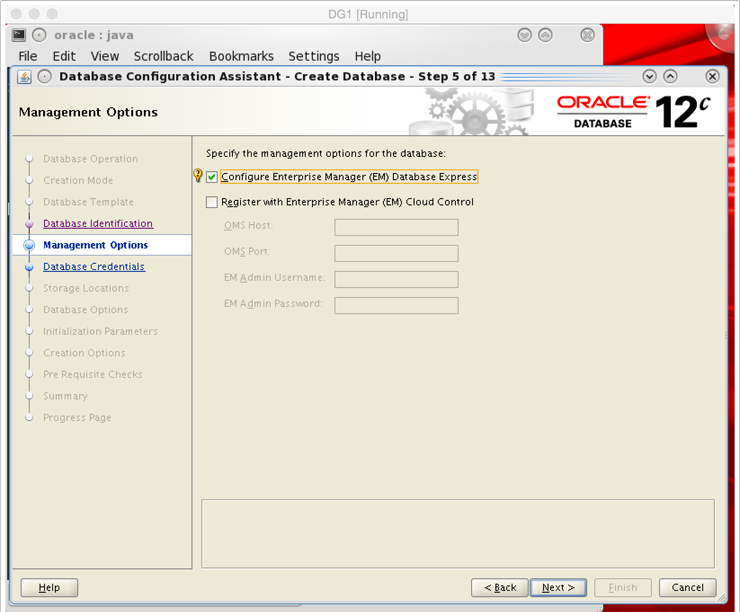The image size is (740, 612).
Task: Go back with the < Back button
Action: (500, 587)
